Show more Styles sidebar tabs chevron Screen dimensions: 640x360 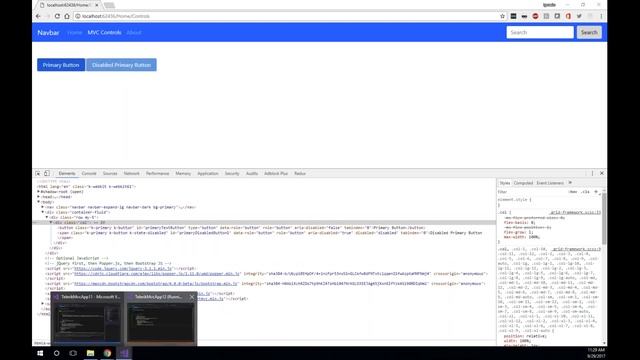point(570,183)
